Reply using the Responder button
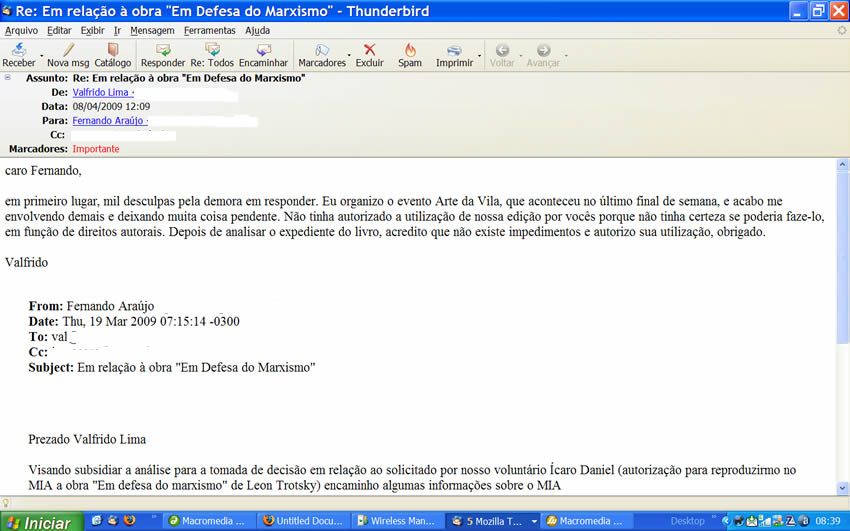Screen dimensions: 850x531 163,51
